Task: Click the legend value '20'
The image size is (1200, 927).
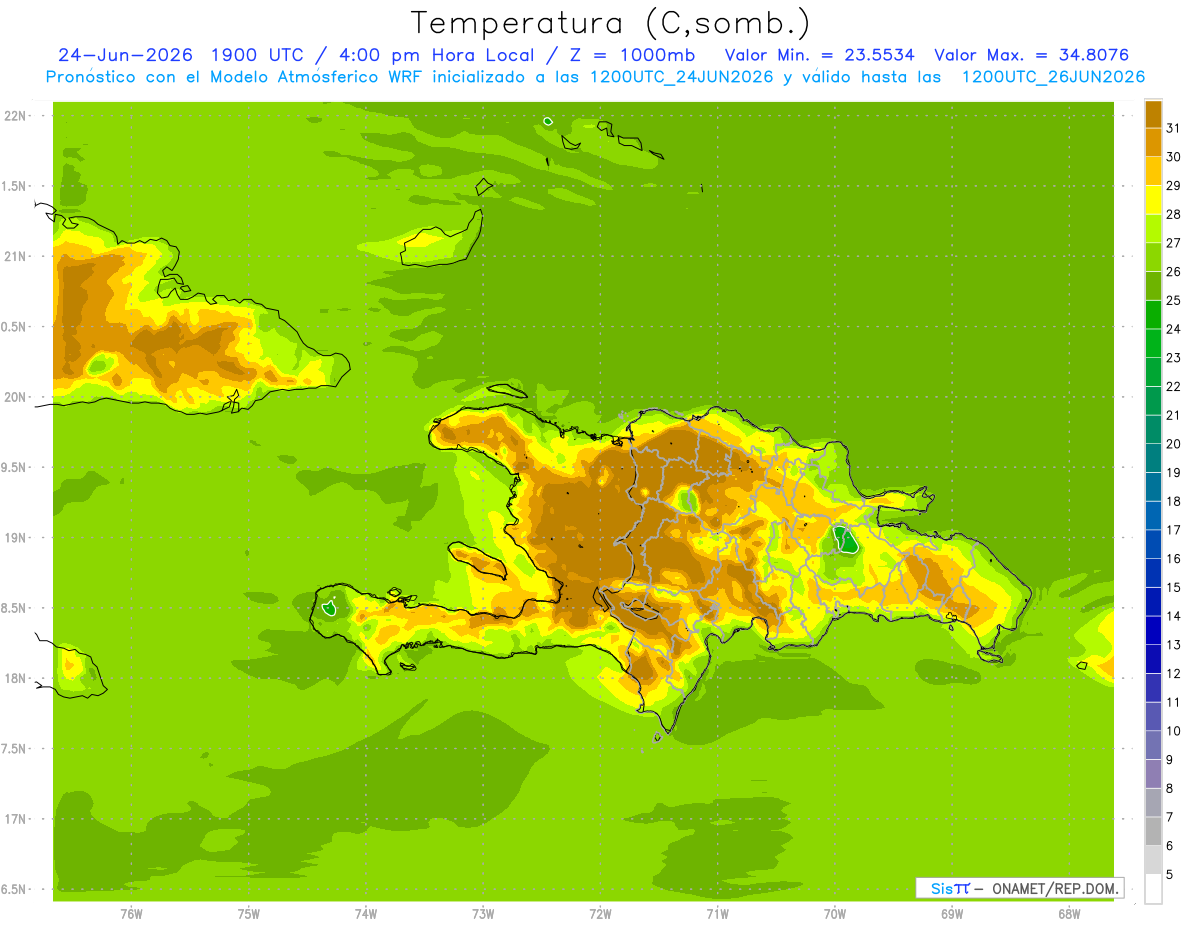Action: pos(1173,444)
